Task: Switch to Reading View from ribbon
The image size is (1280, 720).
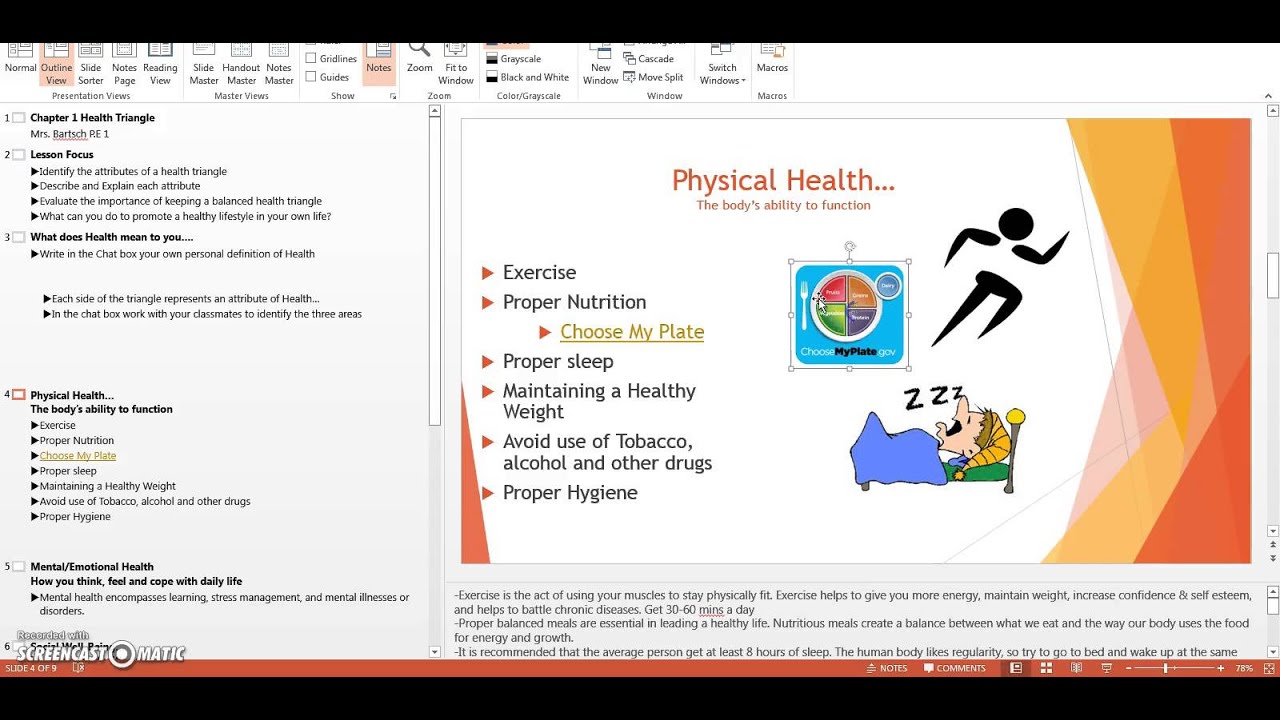Action: 160,63
